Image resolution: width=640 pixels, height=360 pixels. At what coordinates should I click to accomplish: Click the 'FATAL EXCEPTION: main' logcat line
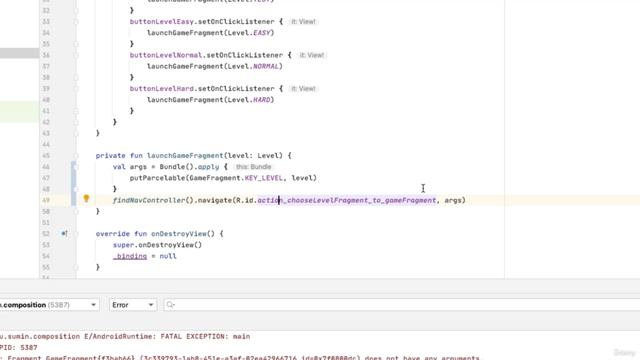(x=125, y=336)
